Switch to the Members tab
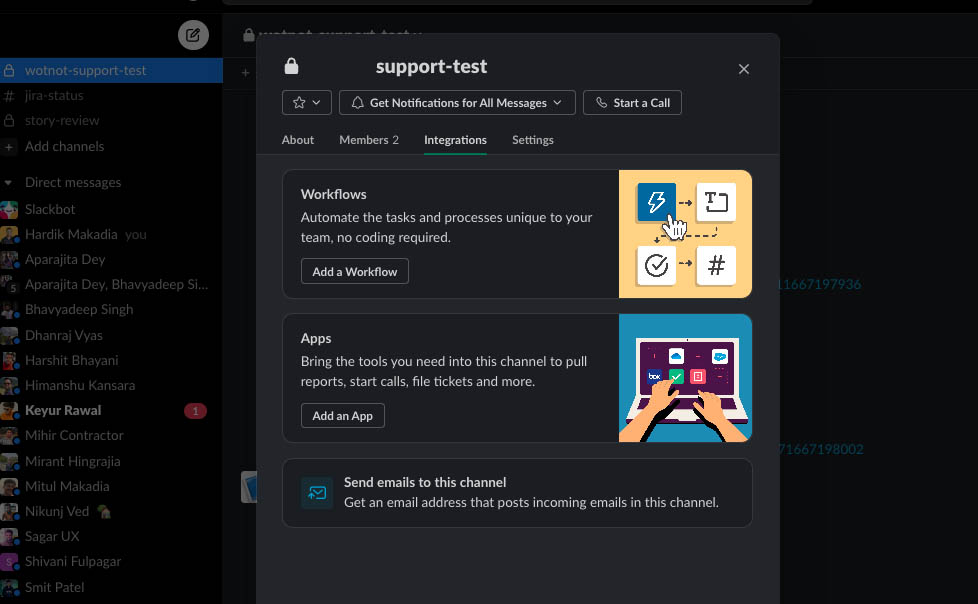This screenshot has height=604, width=978. [368, 140]
